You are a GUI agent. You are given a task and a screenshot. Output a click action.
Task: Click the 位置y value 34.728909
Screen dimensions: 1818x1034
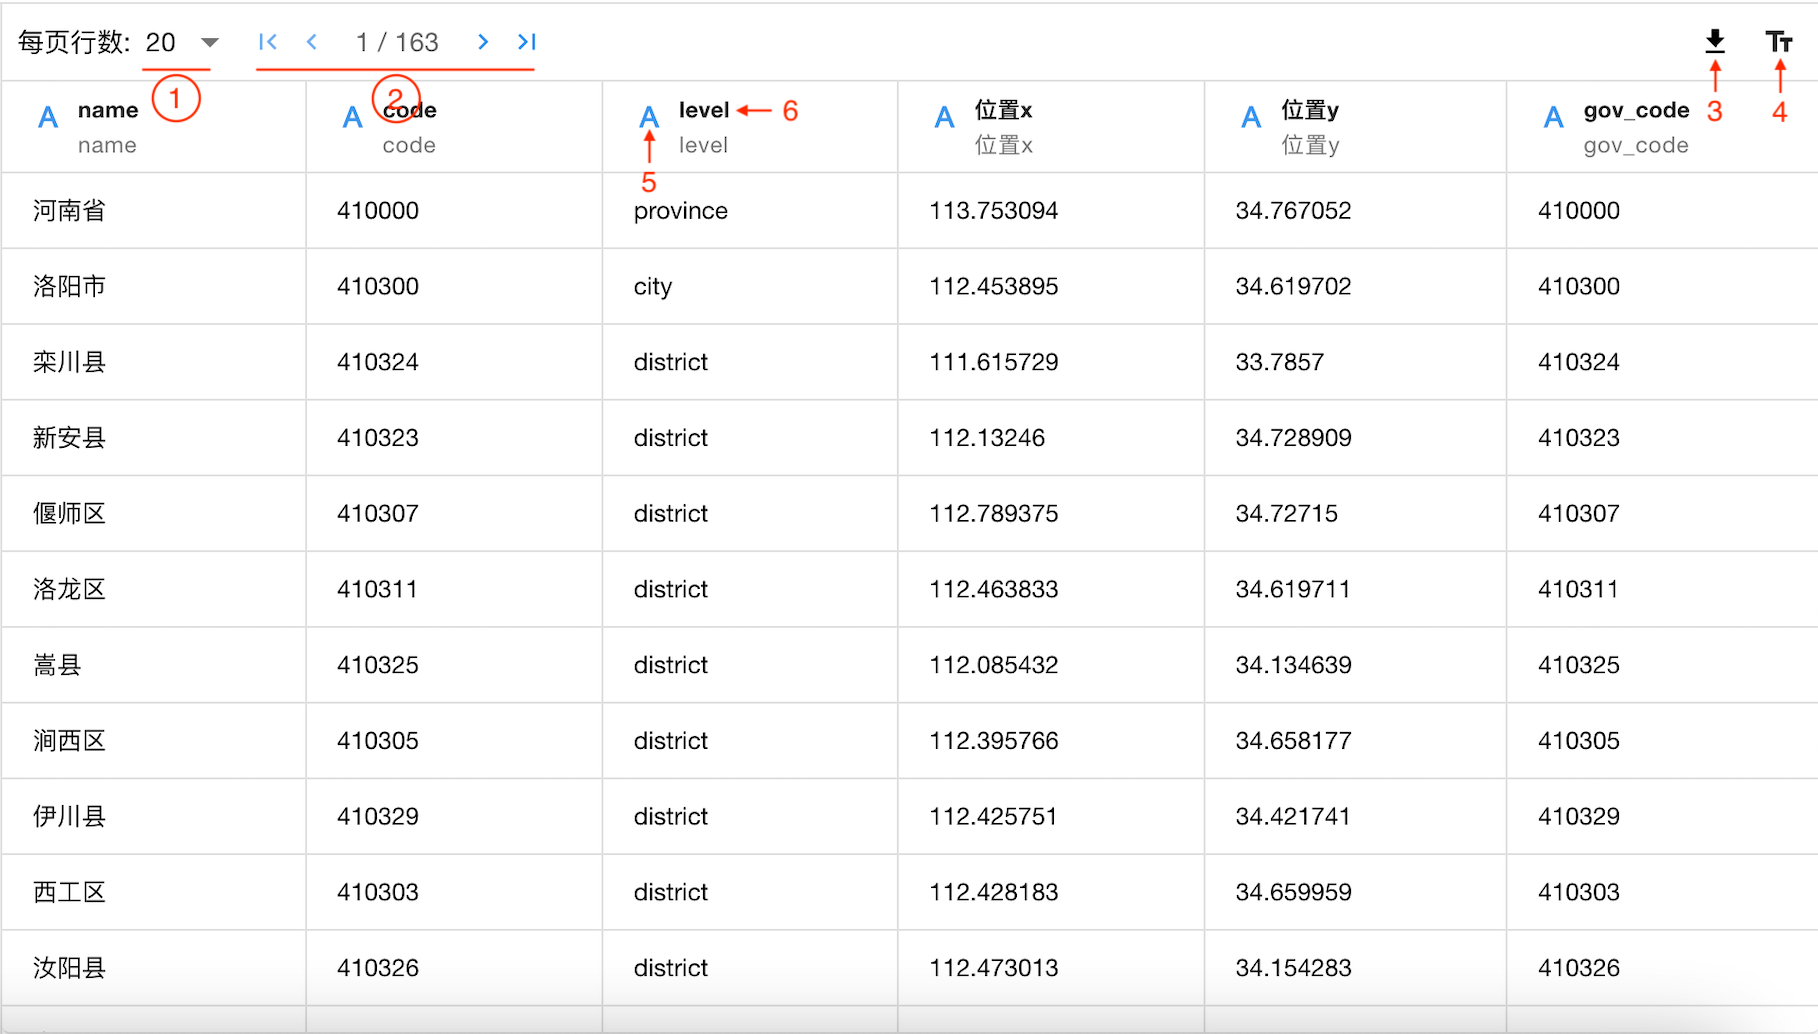tap(1294, 438)
